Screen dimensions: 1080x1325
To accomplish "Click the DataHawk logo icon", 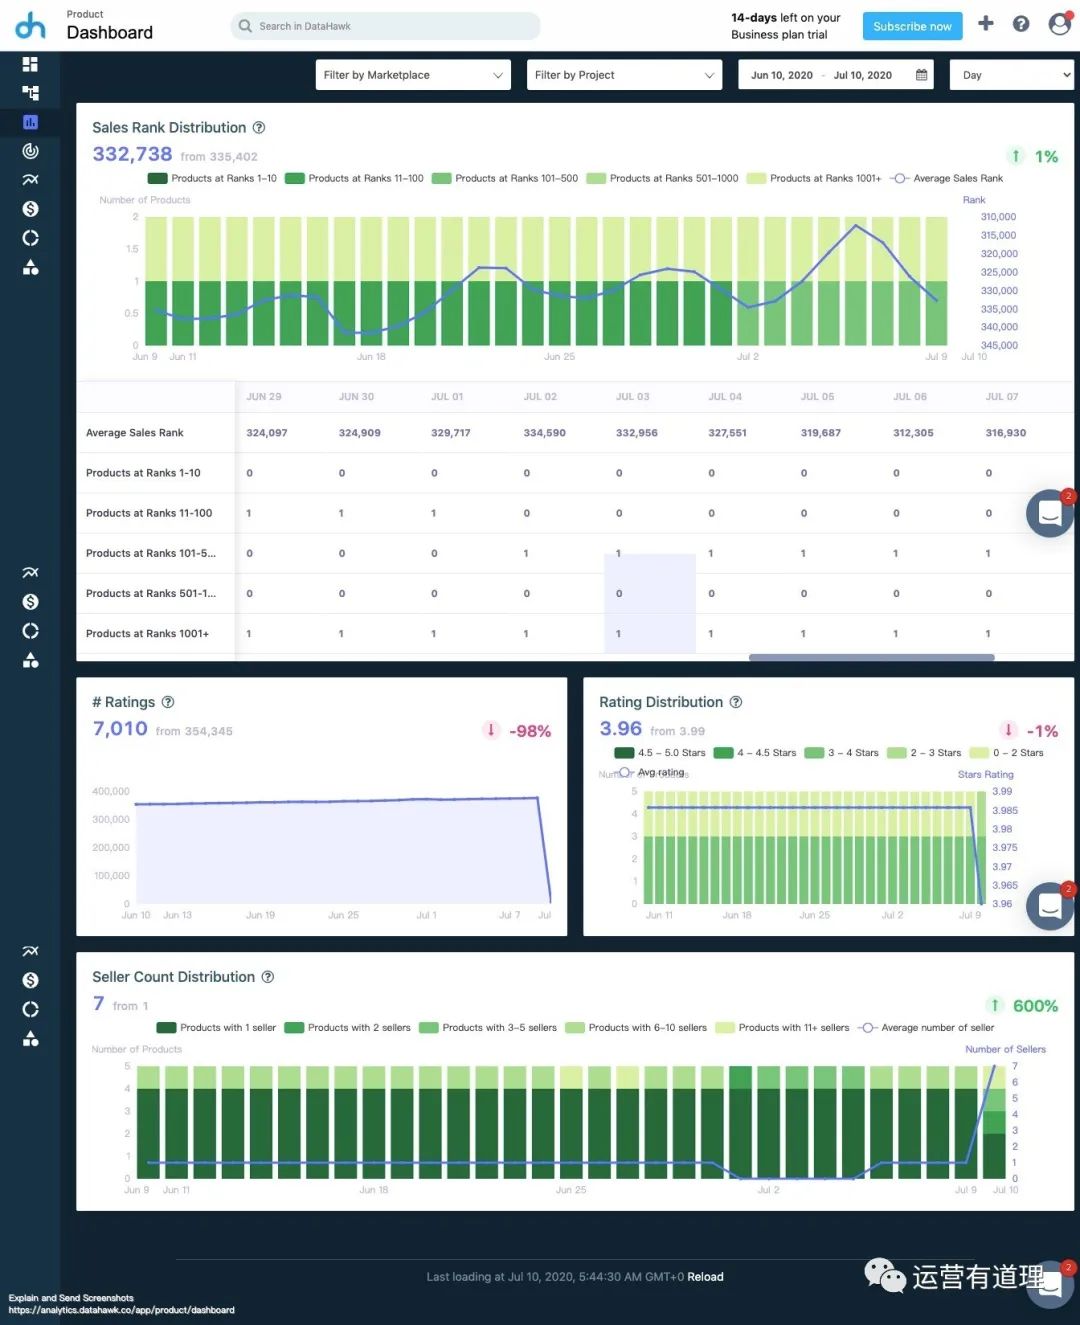I will tap(30, 26).
